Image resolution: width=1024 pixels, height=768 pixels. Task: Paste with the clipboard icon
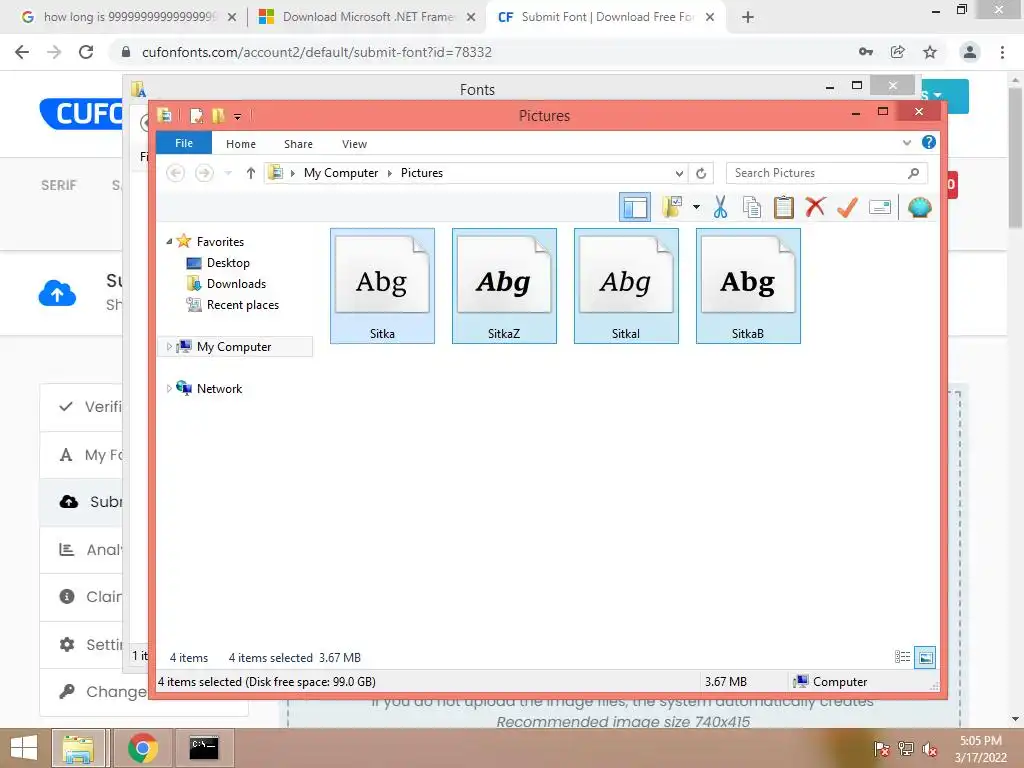(783, 207)
